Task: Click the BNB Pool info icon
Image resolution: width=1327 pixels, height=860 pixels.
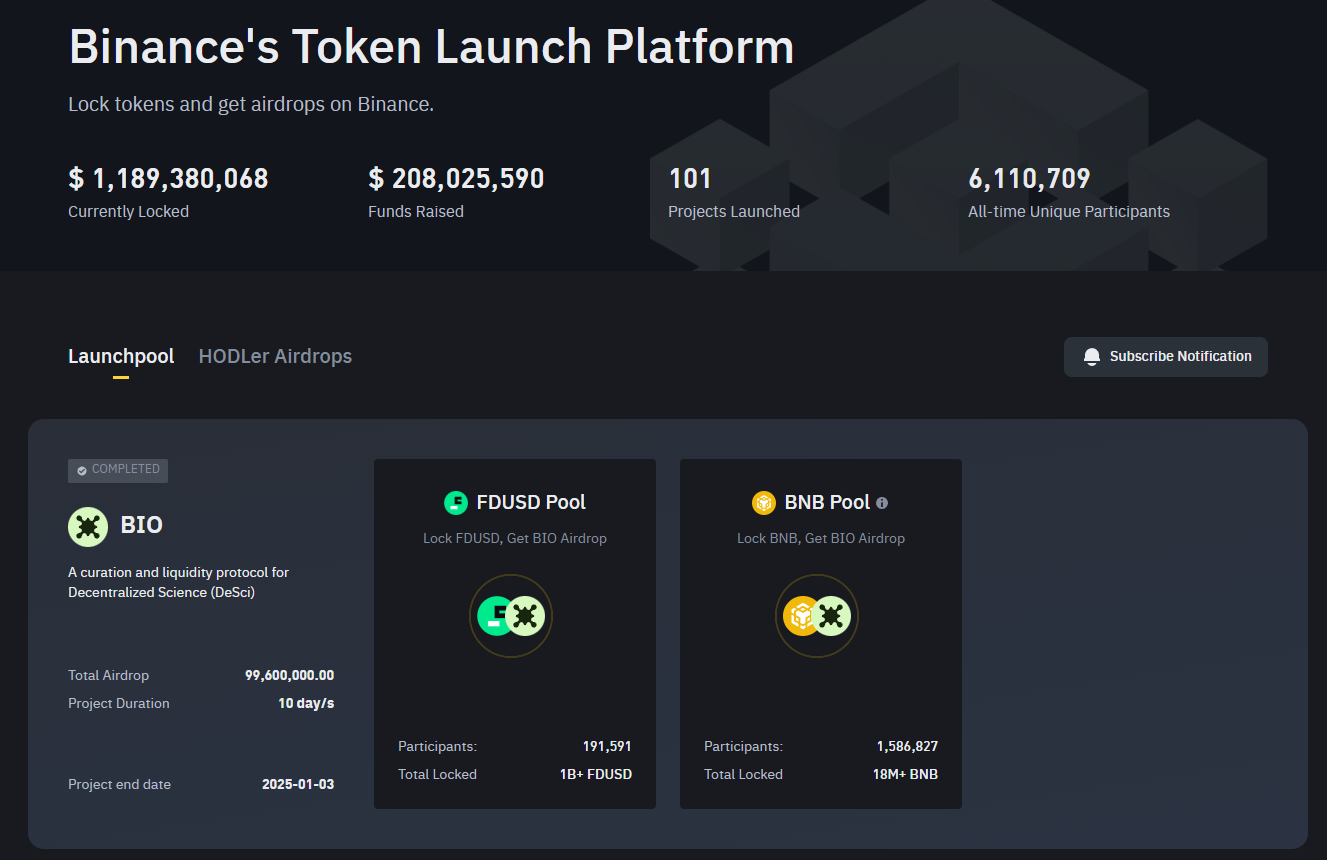Action: pyautogui.click(x=882, y=503)
